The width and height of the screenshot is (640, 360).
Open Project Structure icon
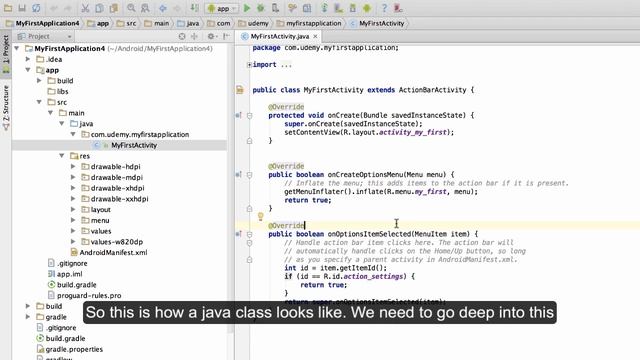click(x=307, y=8)
